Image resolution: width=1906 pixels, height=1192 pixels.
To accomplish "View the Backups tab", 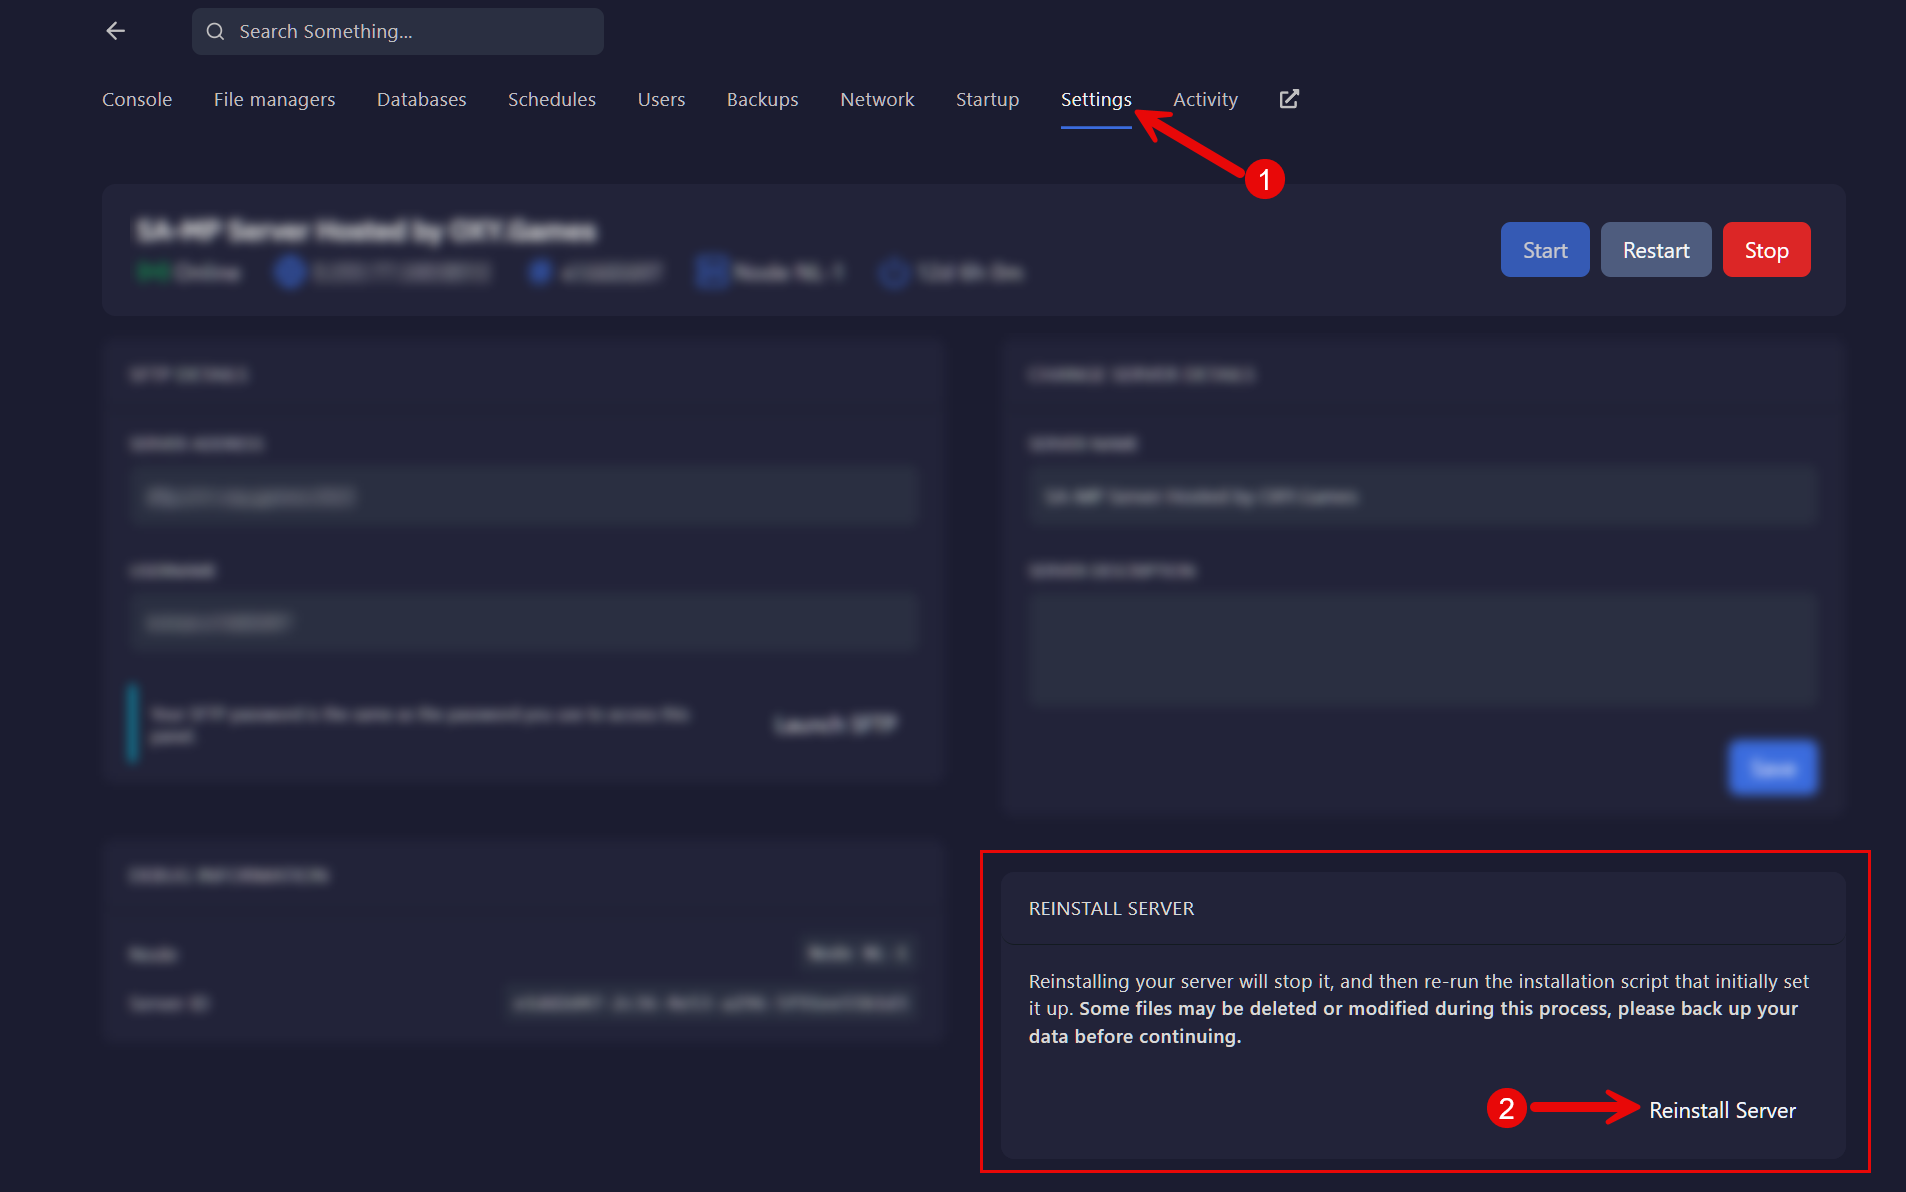I will click(762, 100).
